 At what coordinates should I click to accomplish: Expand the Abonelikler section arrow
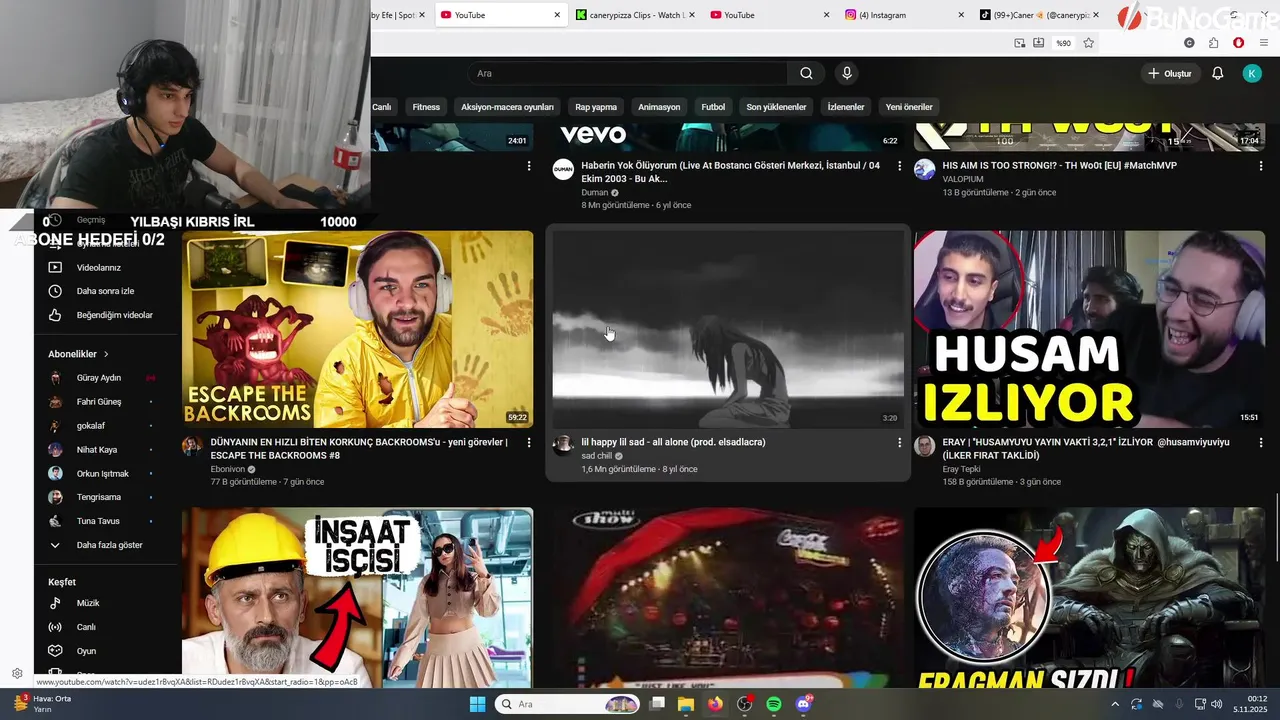(x=106, y=354)
